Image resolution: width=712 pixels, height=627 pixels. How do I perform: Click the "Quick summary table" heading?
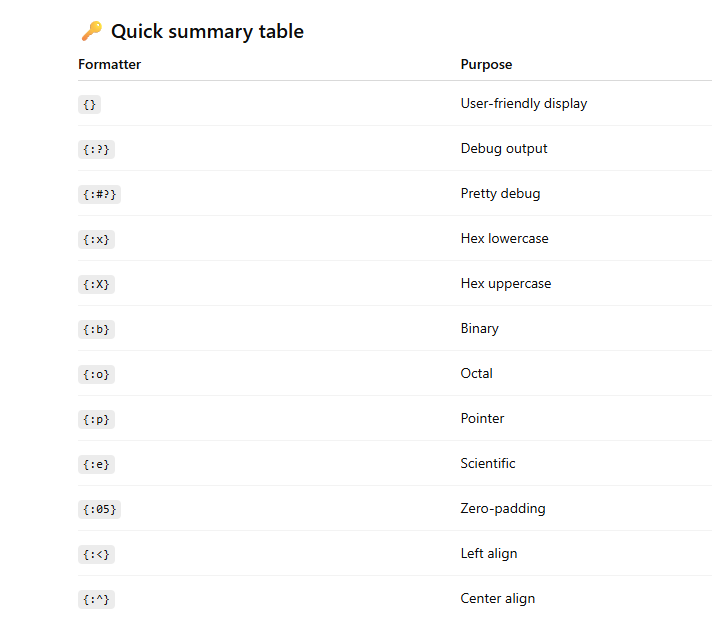coord(207,31)
